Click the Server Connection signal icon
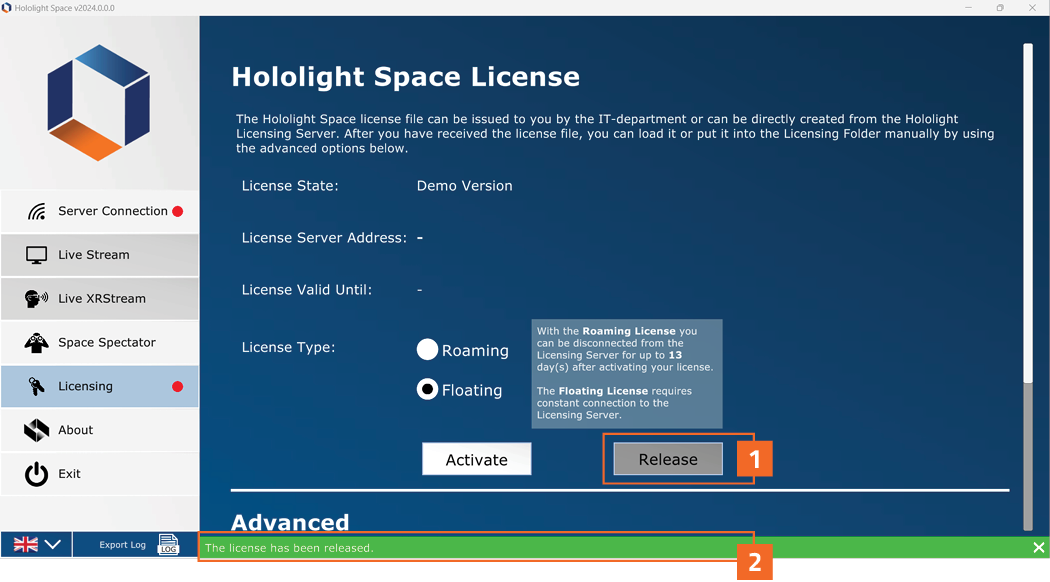This screenshot has width=1050, height=582. point(37,212)
